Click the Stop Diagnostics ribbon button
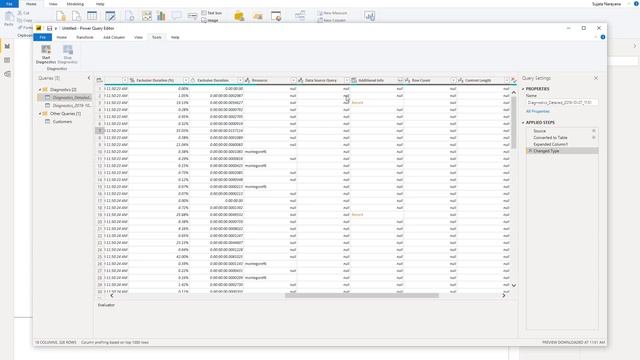This screenshot has height=360, width=640. [67, 54]
